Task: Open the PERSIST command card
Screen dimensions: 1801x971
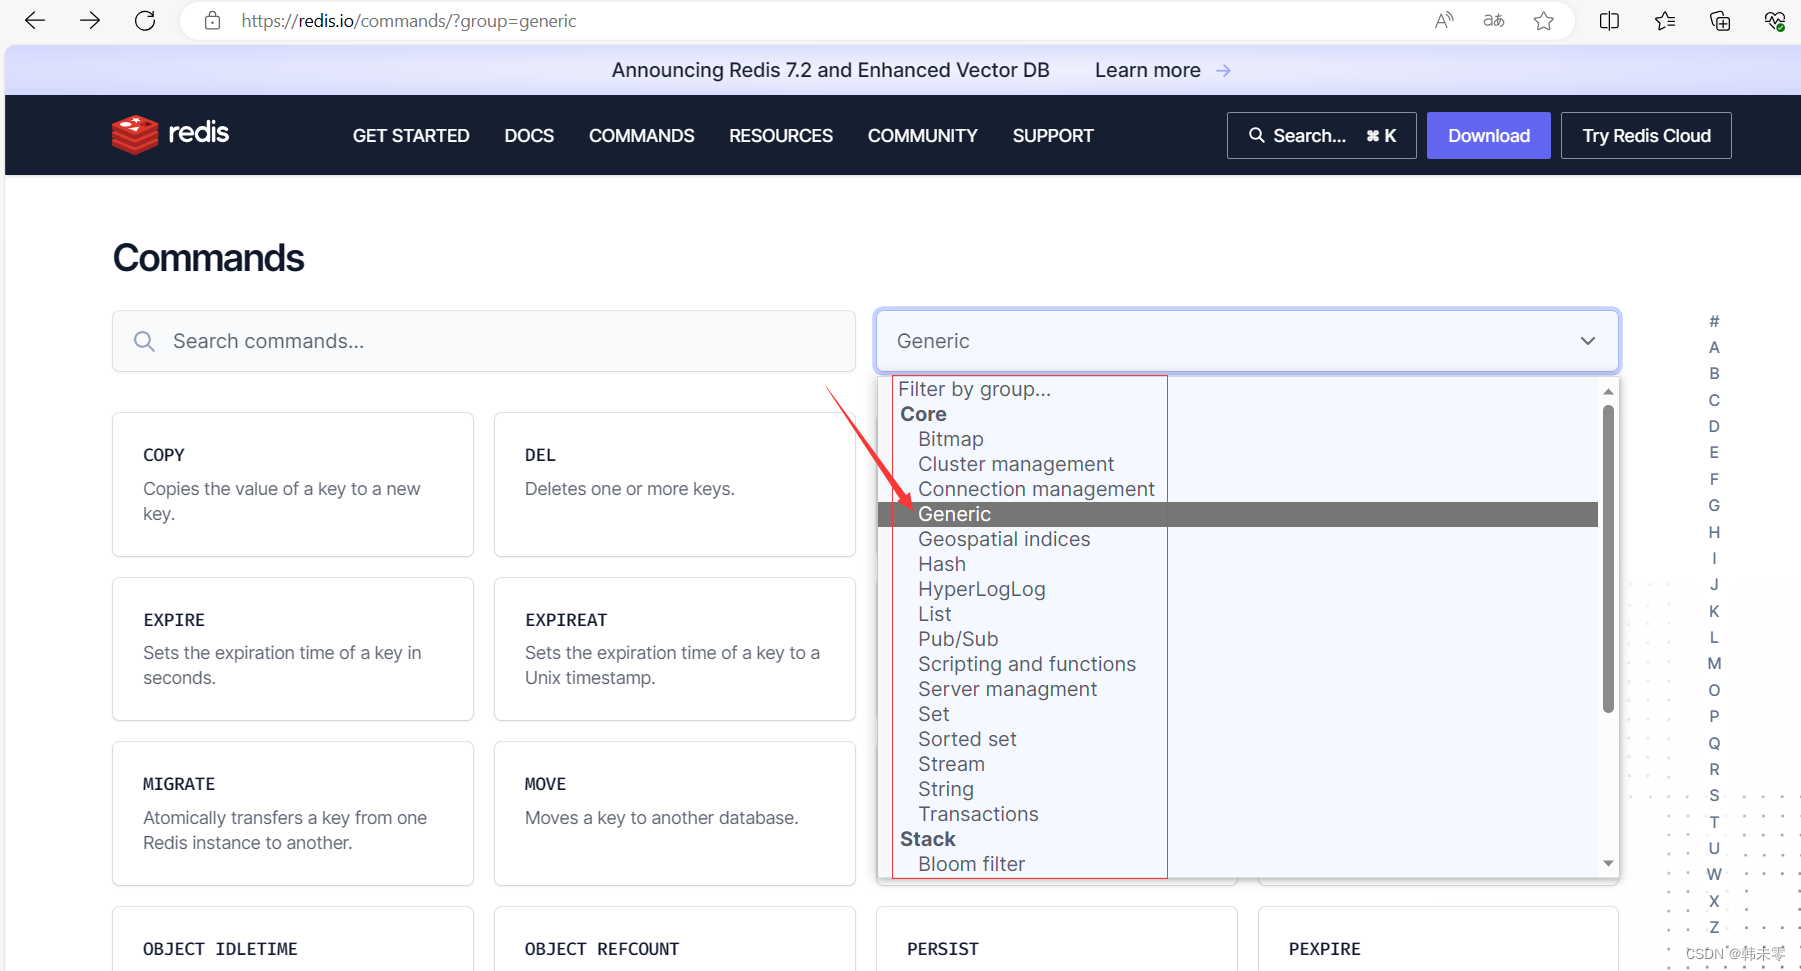Action: pos(1057,939)
